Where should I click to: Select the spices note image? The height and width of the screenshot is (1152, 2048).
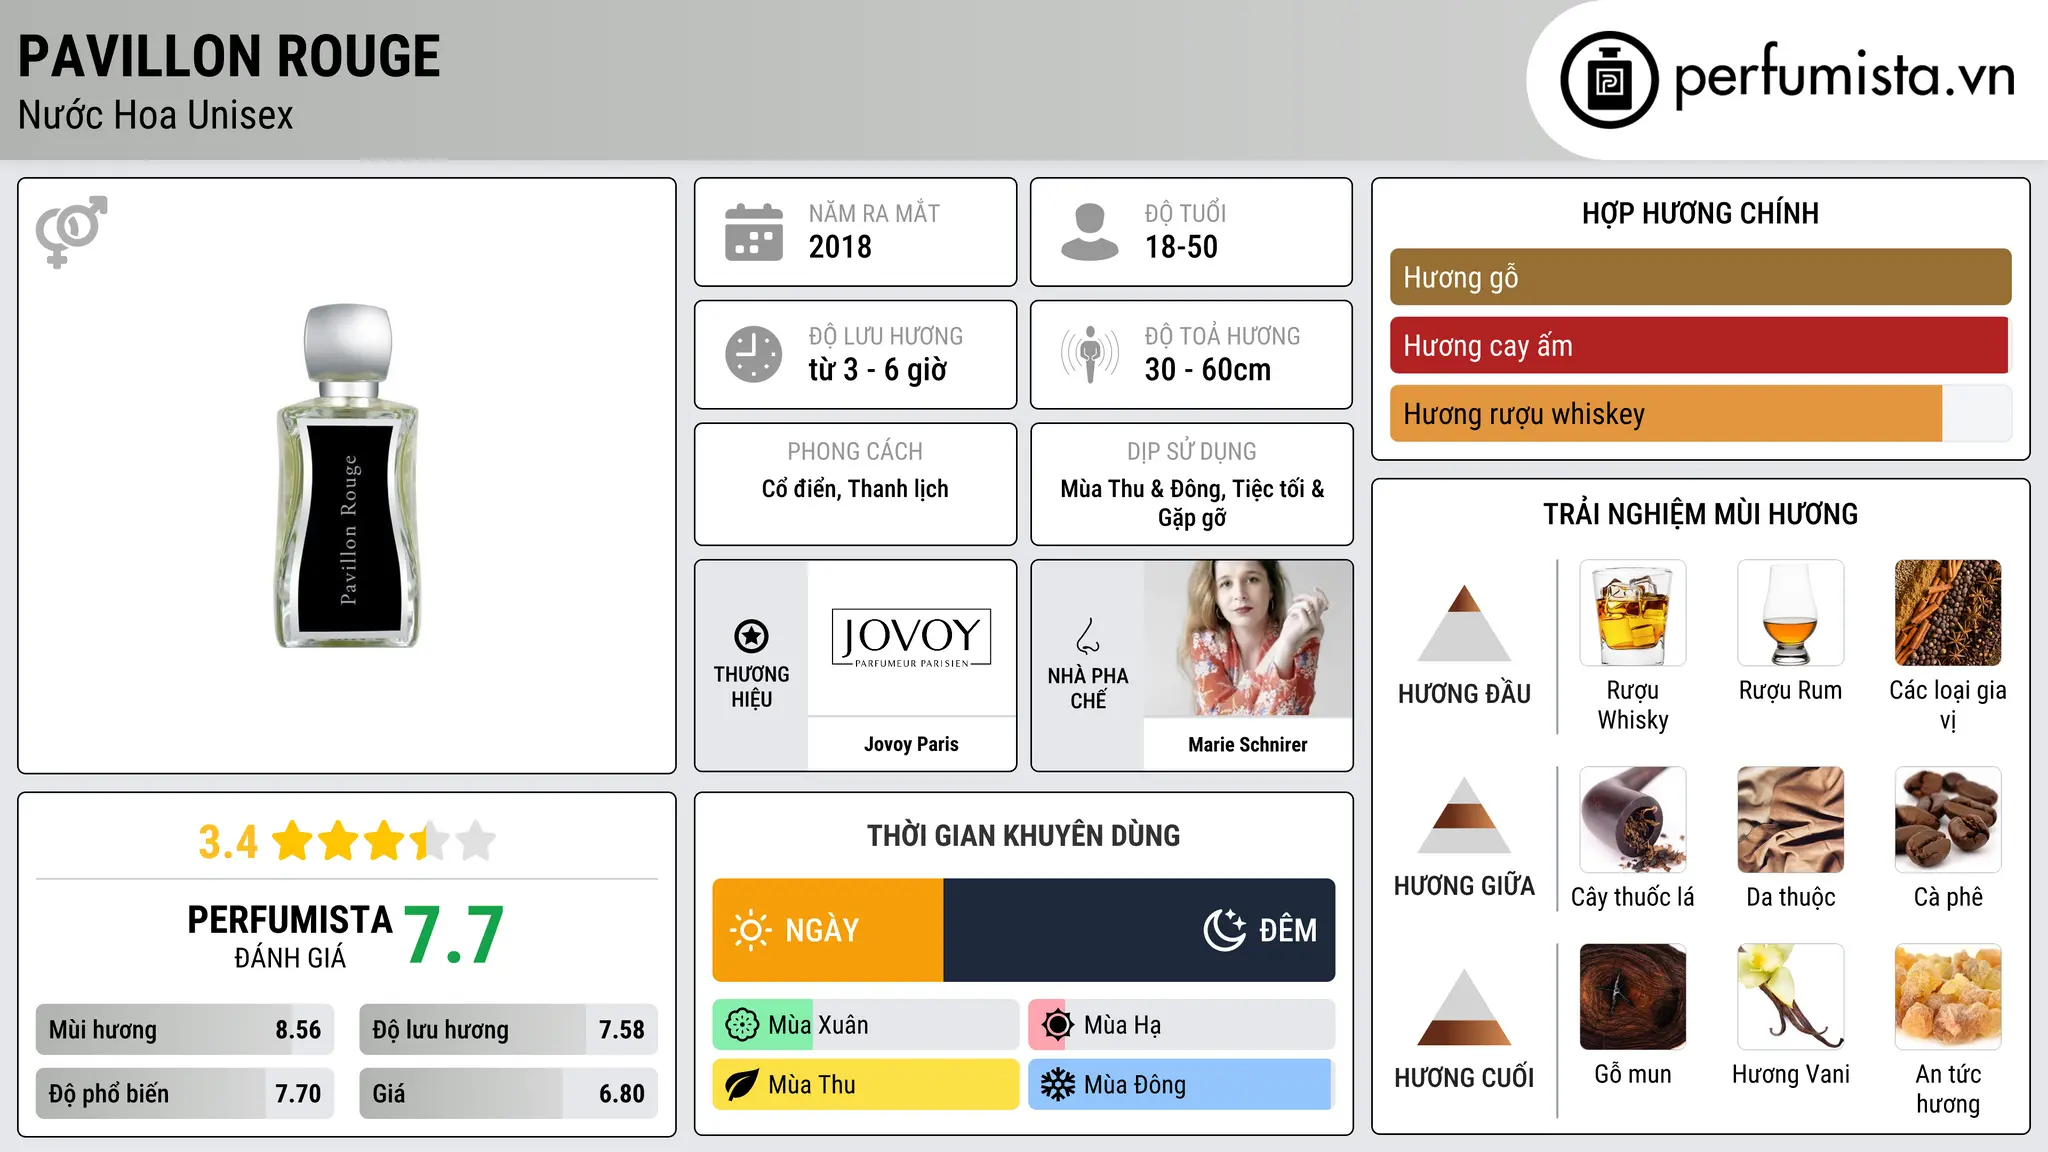1948,613
